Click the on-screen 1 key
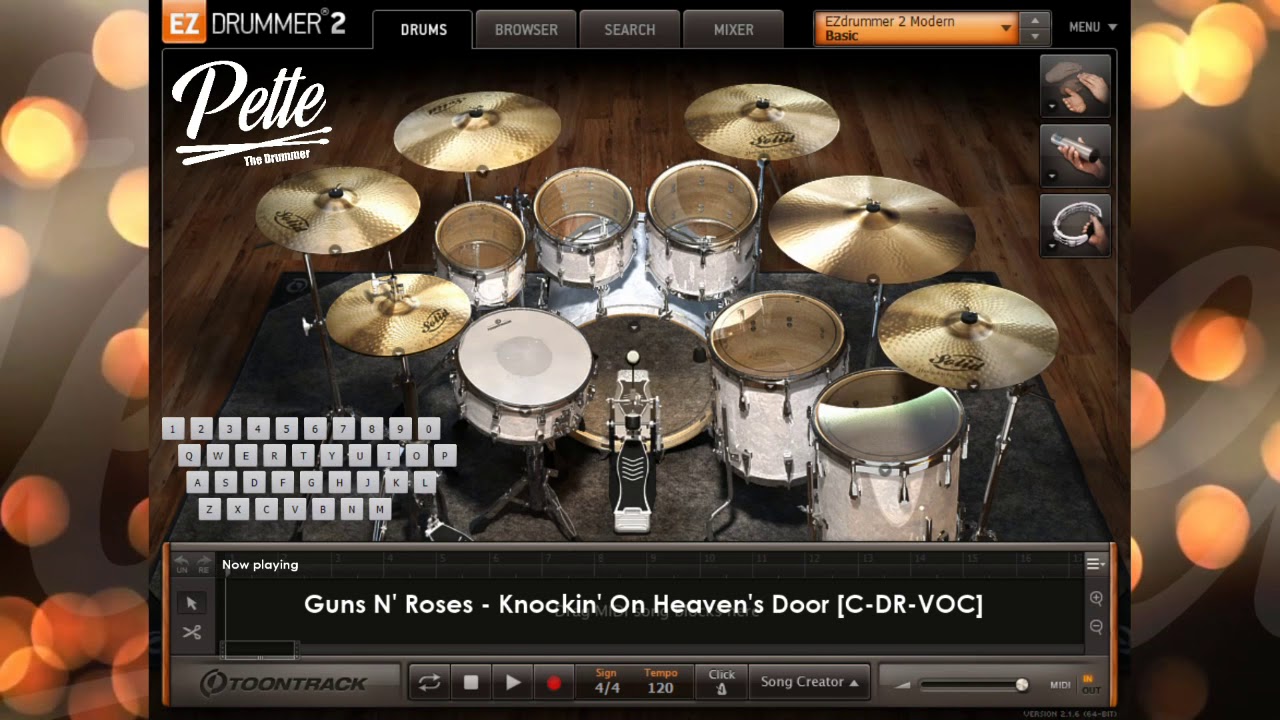1280x720 pixels. click(x=173, y=430)
